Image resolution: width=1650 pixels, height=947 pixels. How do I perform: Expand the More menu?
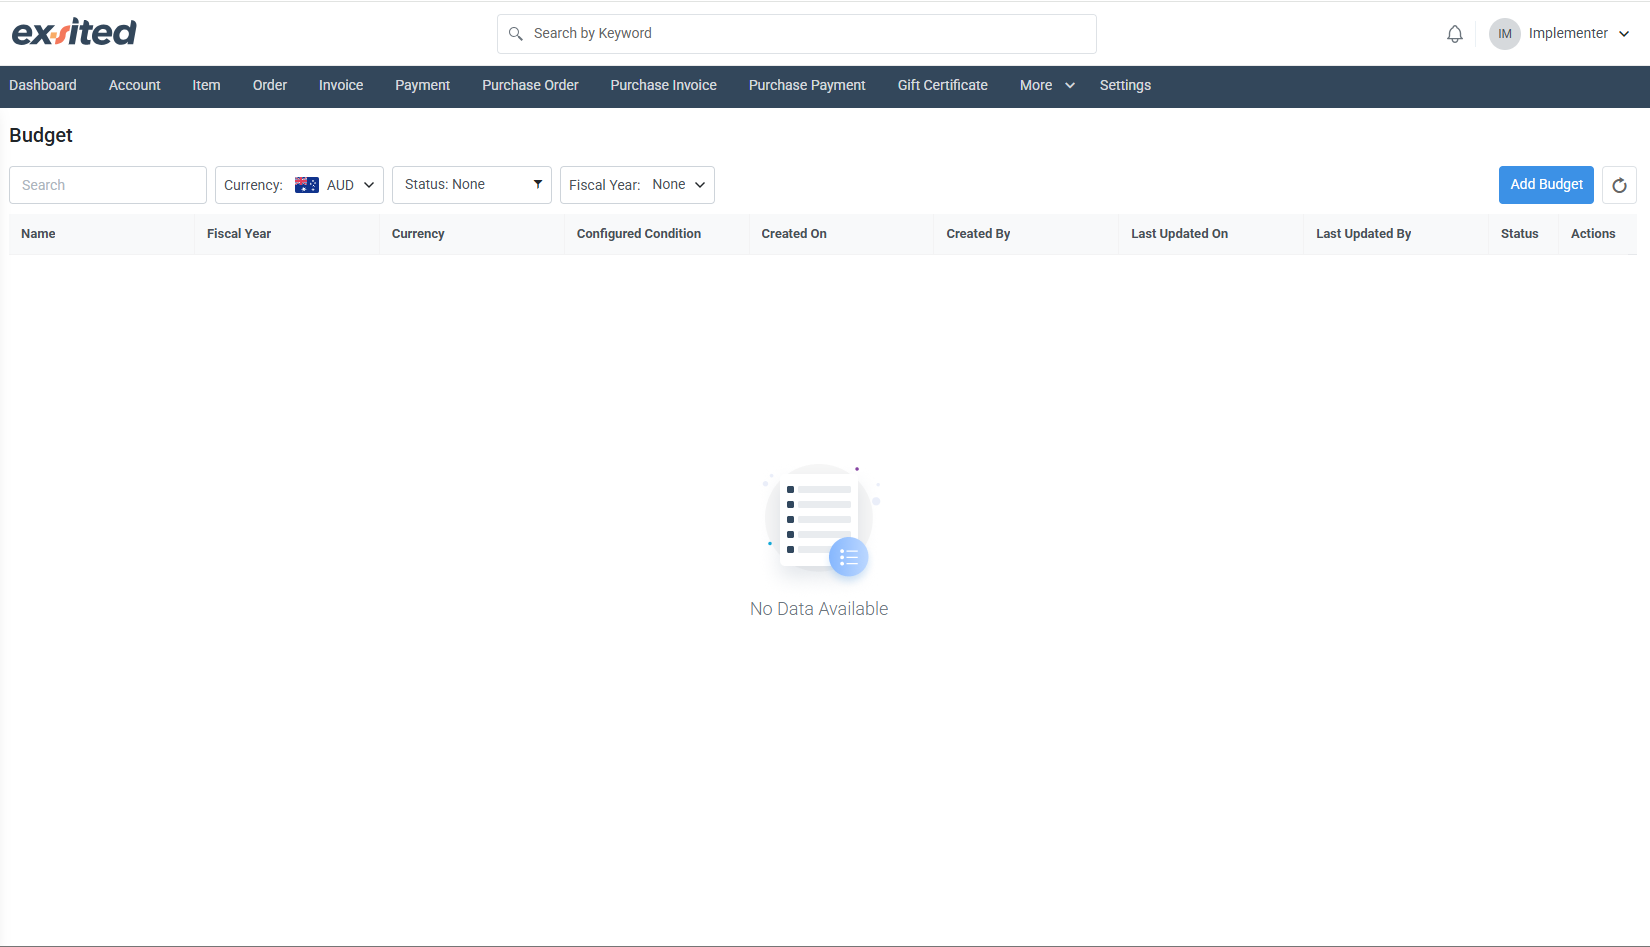pyautogui.click(x=1047, y=86)
